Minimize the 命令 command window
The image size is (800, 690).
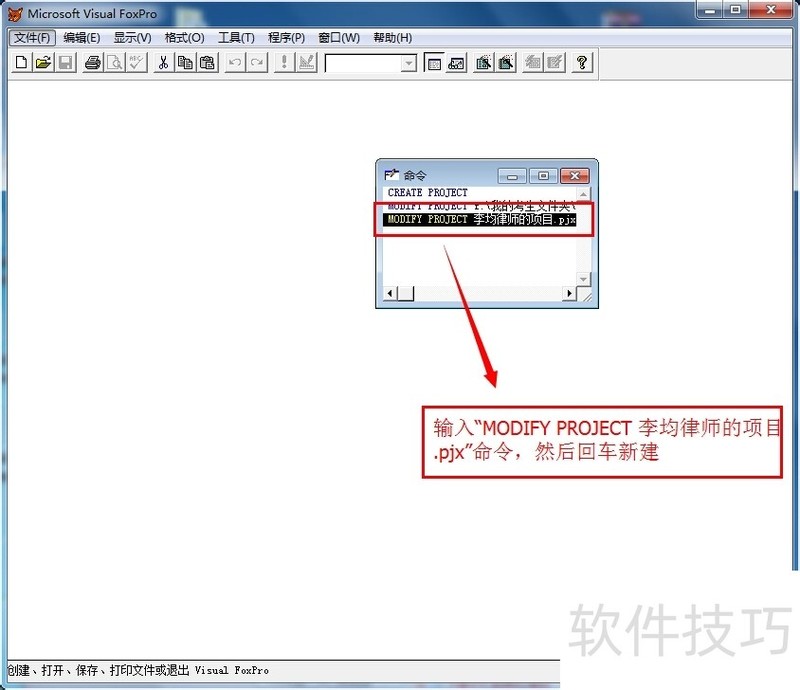click(512, 176)
